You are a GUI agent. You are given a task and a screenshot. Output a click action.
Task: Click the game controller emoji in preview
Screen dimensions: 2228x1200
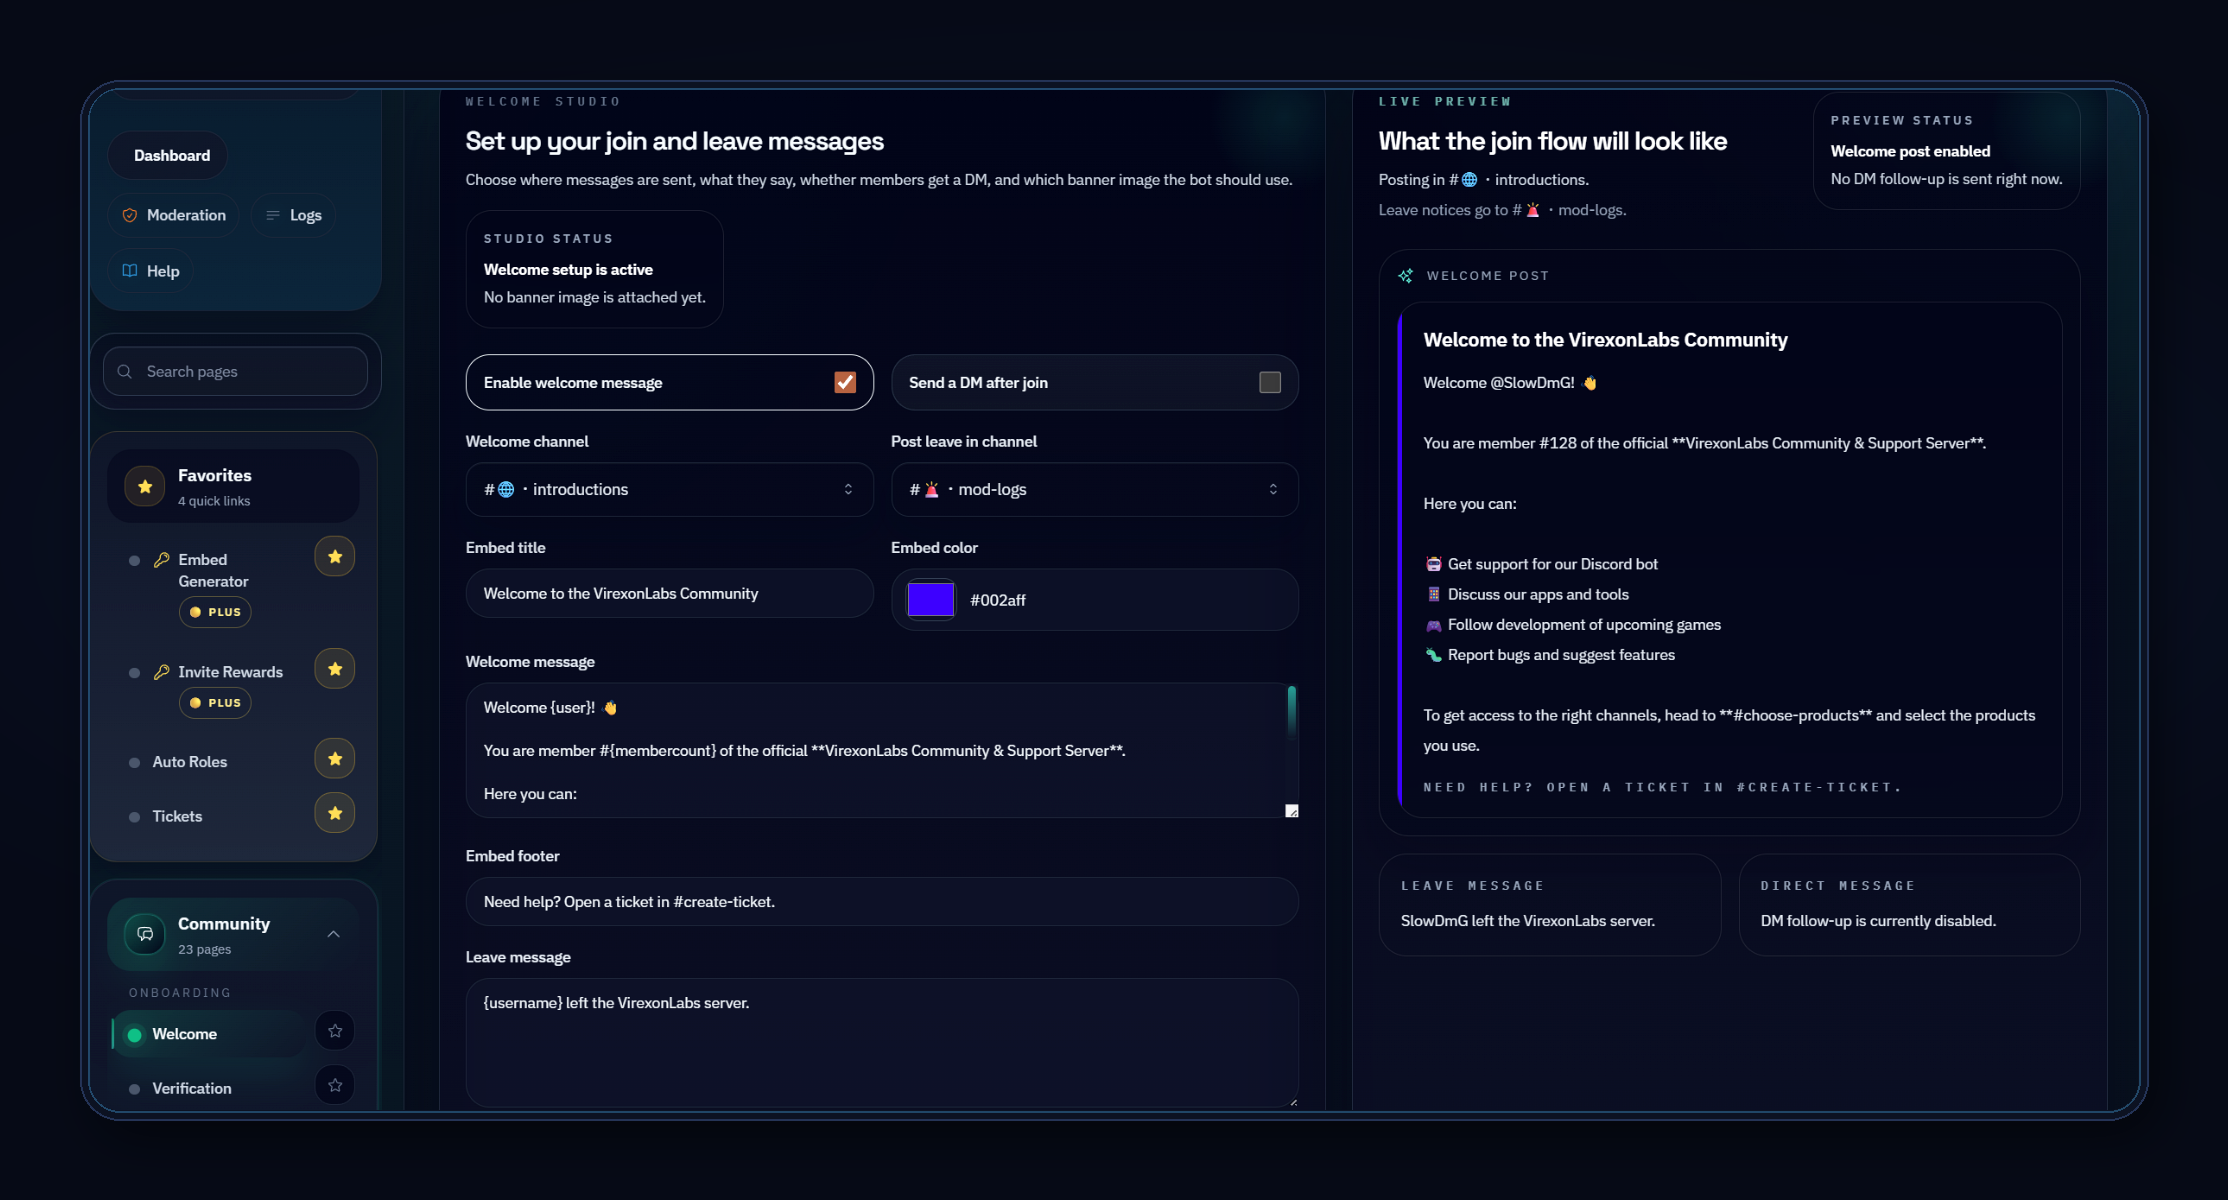1433,625
